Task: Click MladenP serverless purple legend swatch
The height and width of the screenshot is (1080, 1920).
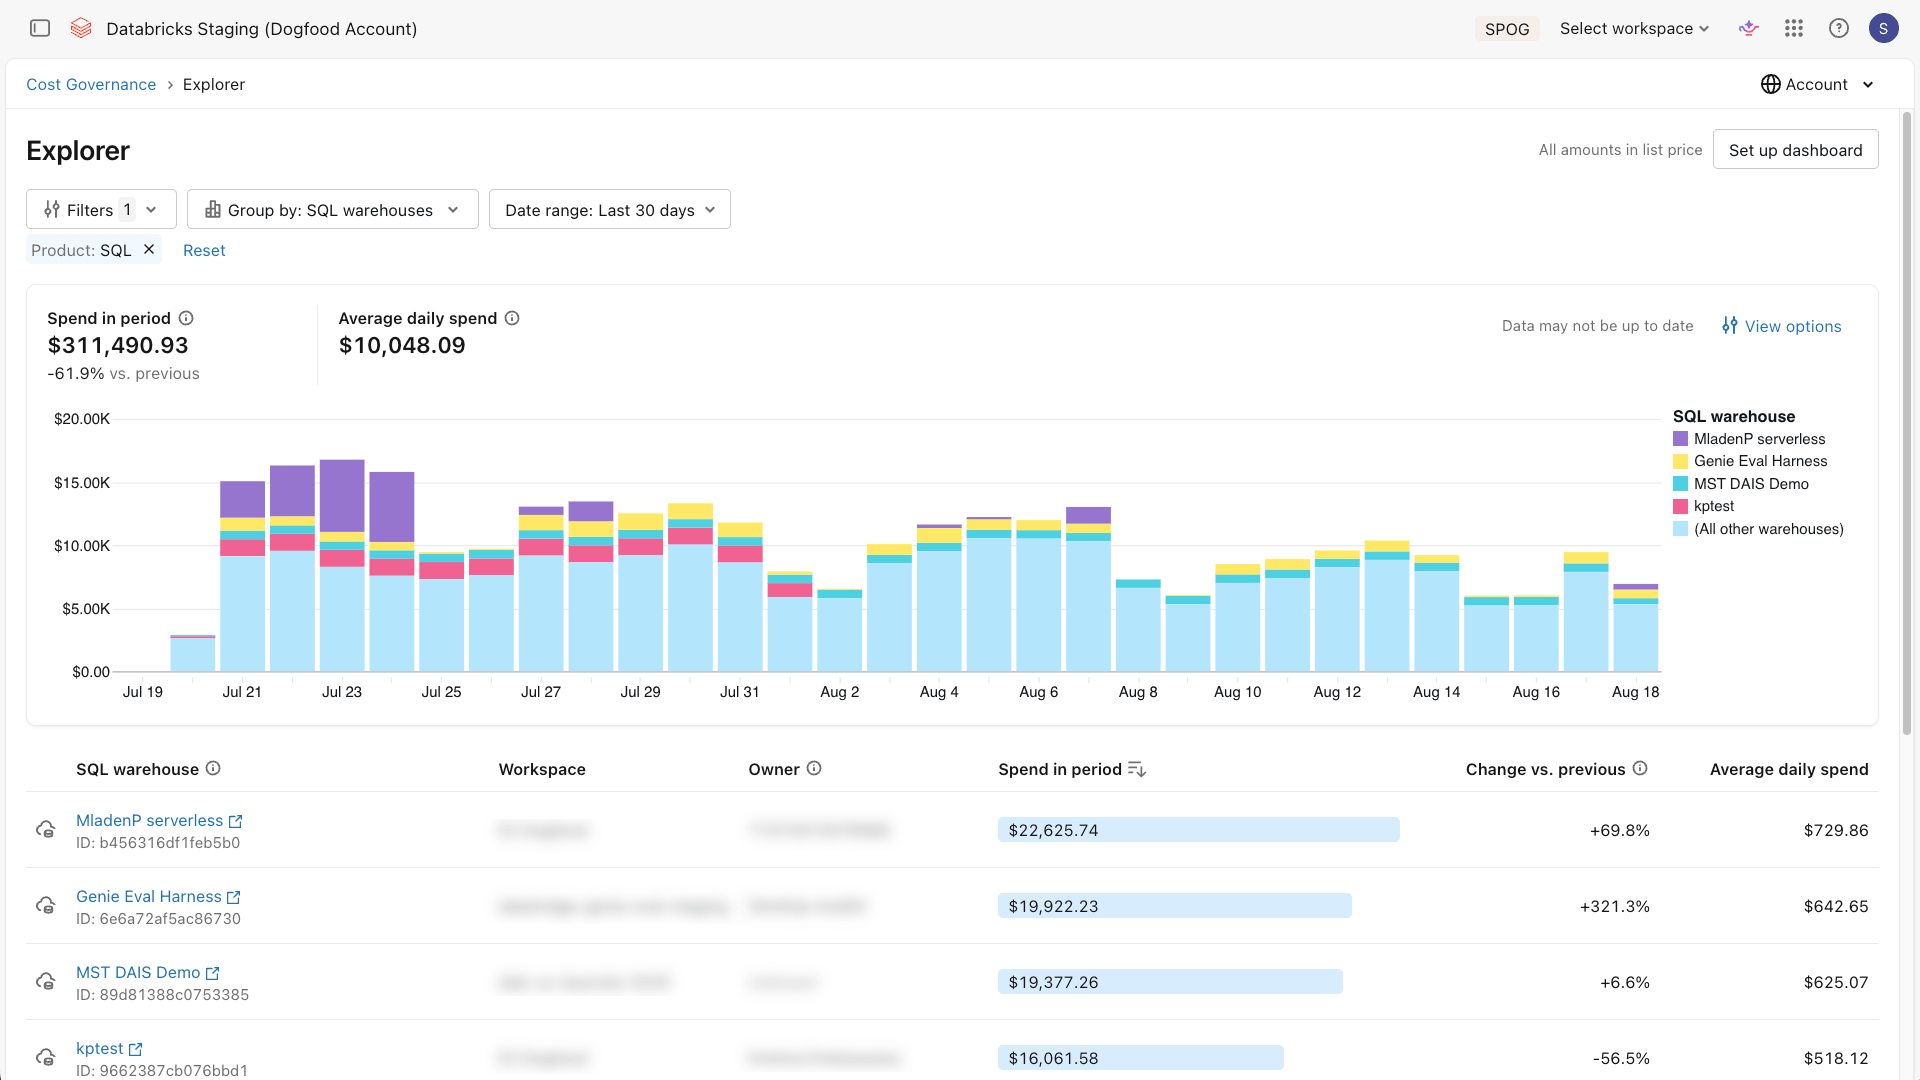Action: coord(1681,439)
